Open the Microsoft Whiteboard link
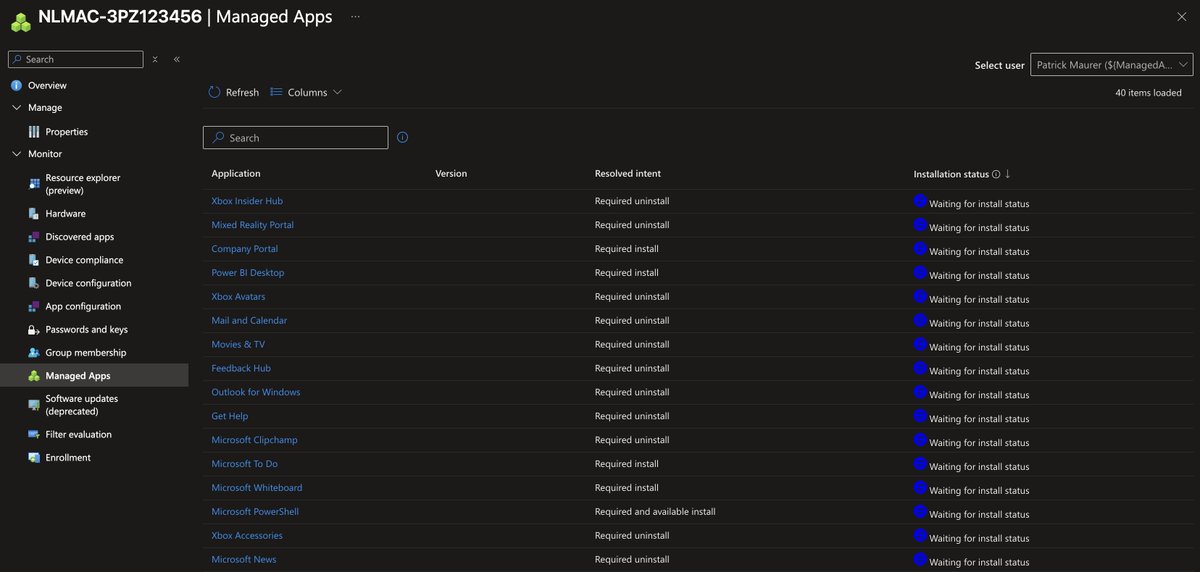 (257, 488)
